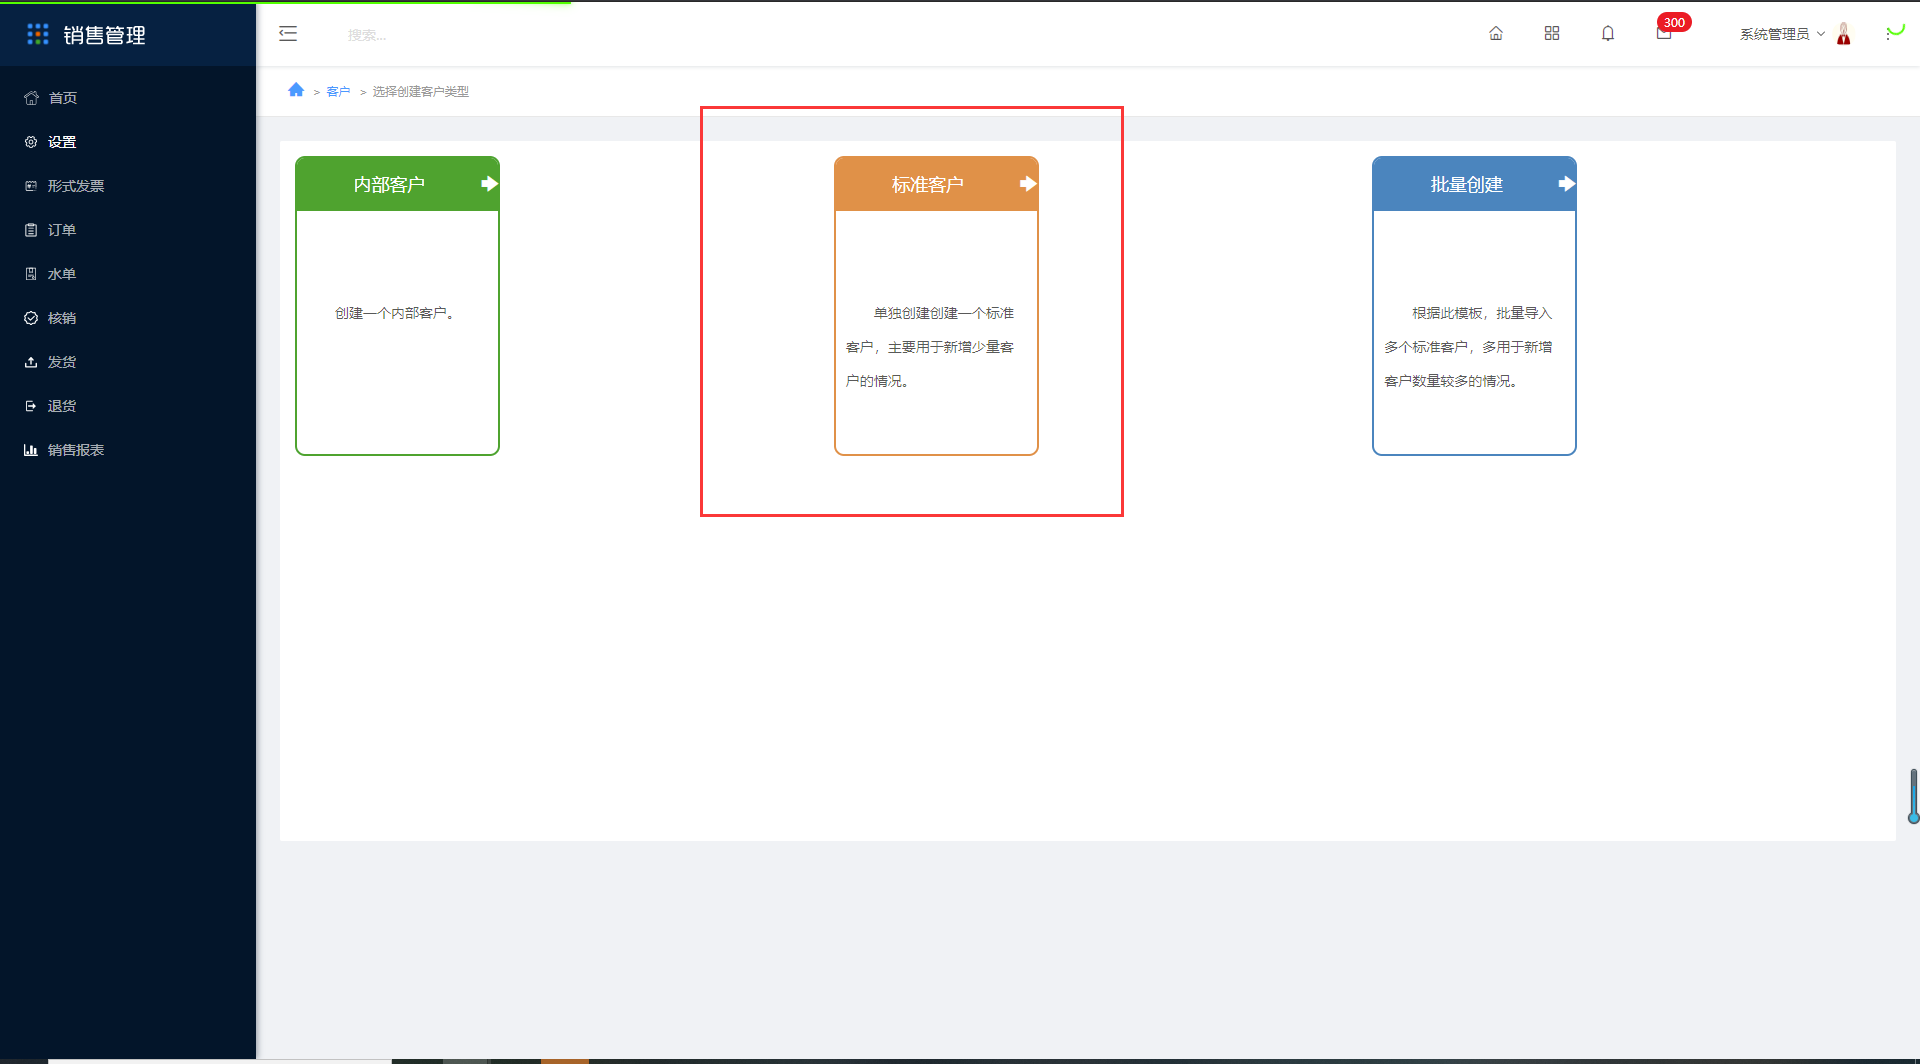Open the 发货 menu item

click(x=128, y=362)
